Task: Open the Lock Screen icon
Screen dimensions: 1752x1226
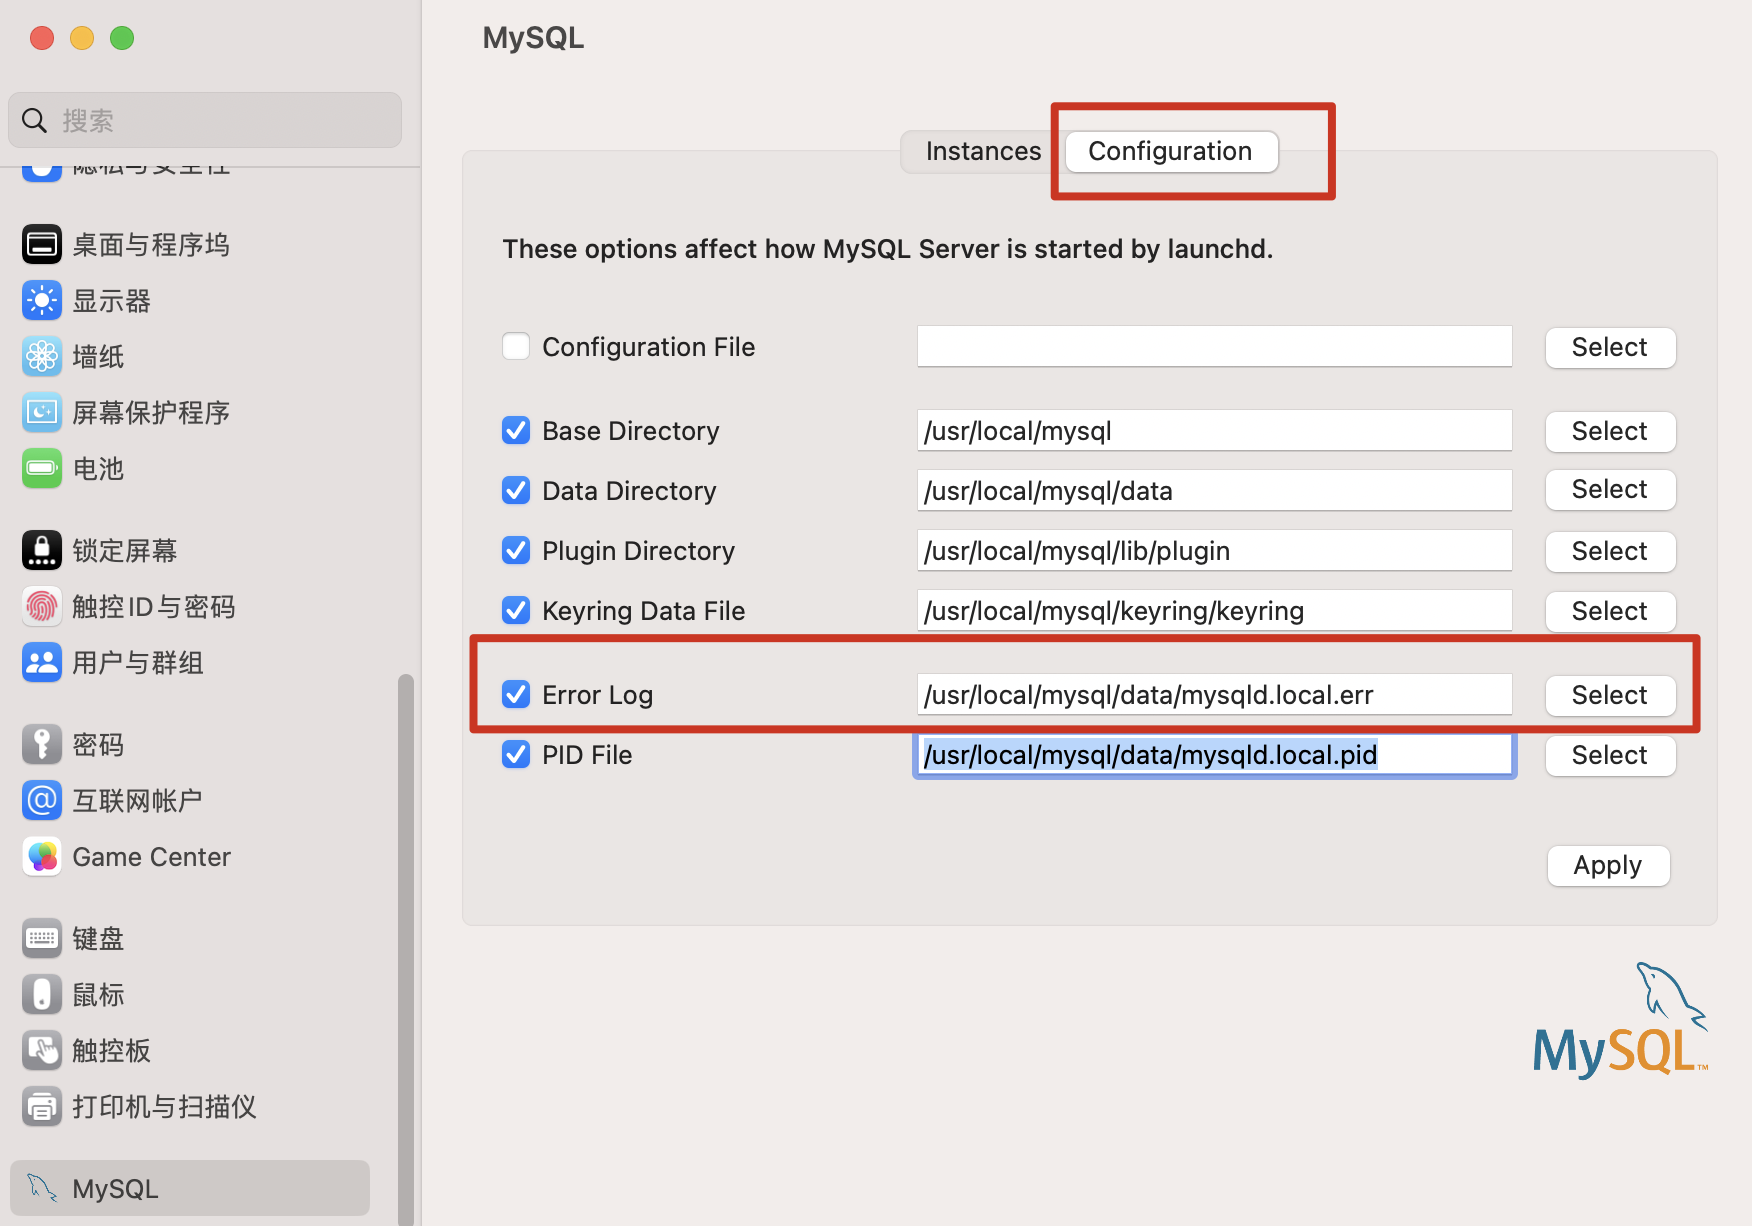Action: [42, 551]
